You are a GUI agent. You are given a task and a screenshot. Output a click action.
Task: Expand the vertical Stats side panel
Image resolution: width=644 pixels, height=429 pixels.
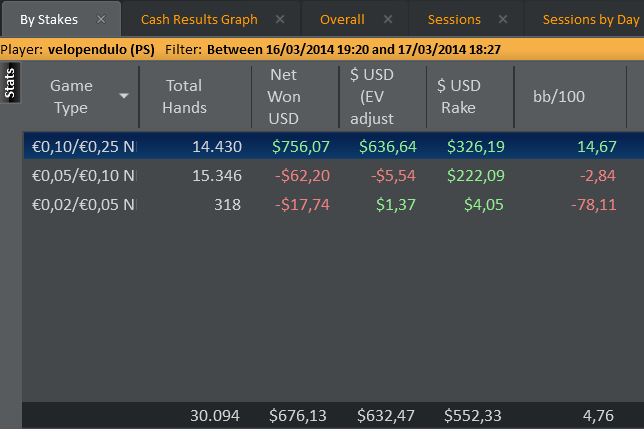(x=10, y=83)
